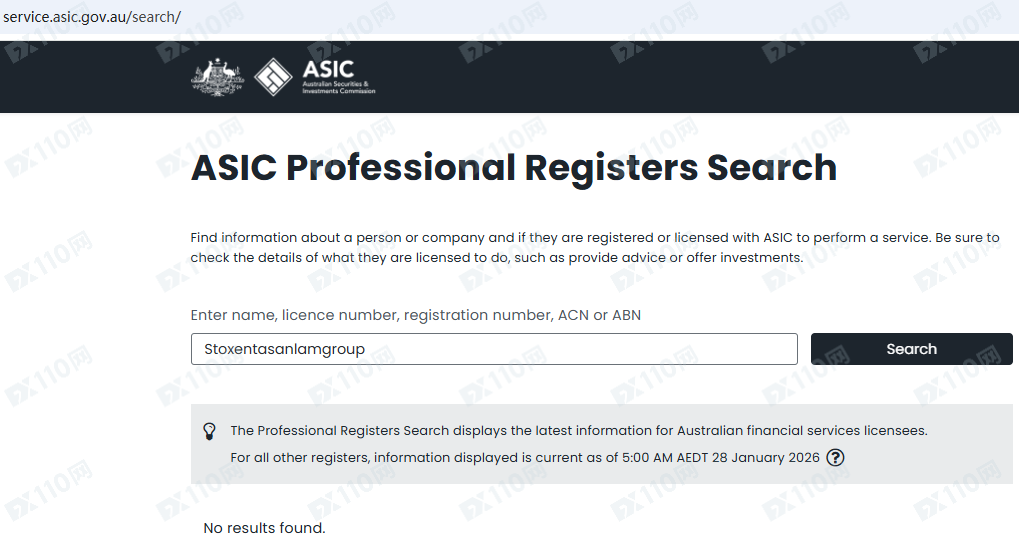Open the question mark help icon
The height and width of the screenshot is (547, 1019).
835,458
